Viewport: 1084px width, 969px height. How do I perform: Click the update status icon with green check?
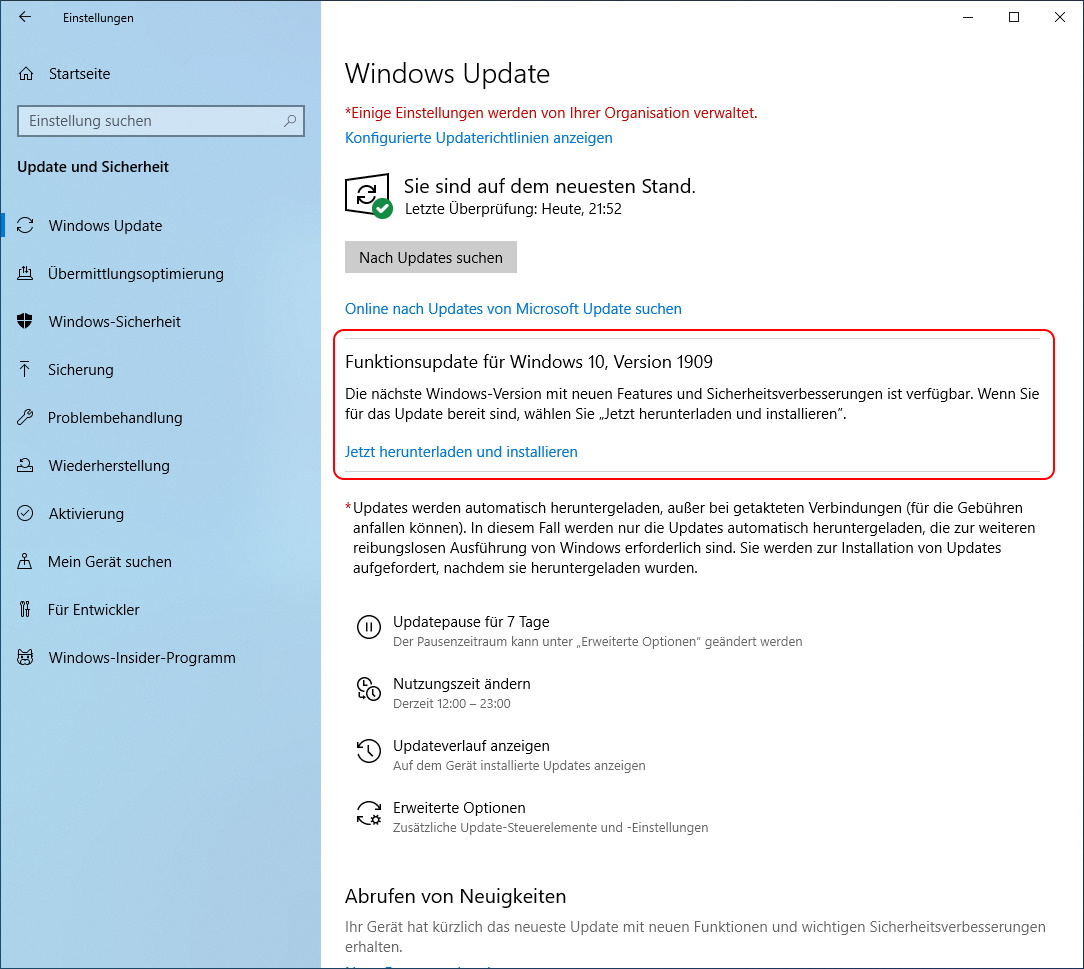tap(368, 196)
